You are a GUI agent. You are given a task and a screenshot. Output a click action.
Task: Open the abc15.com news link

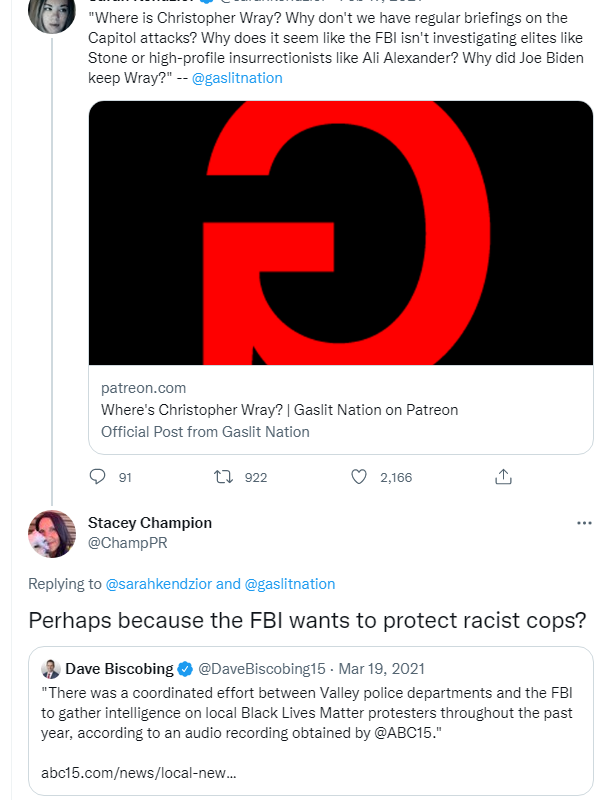pyautogui.click(x=139, y=773)
